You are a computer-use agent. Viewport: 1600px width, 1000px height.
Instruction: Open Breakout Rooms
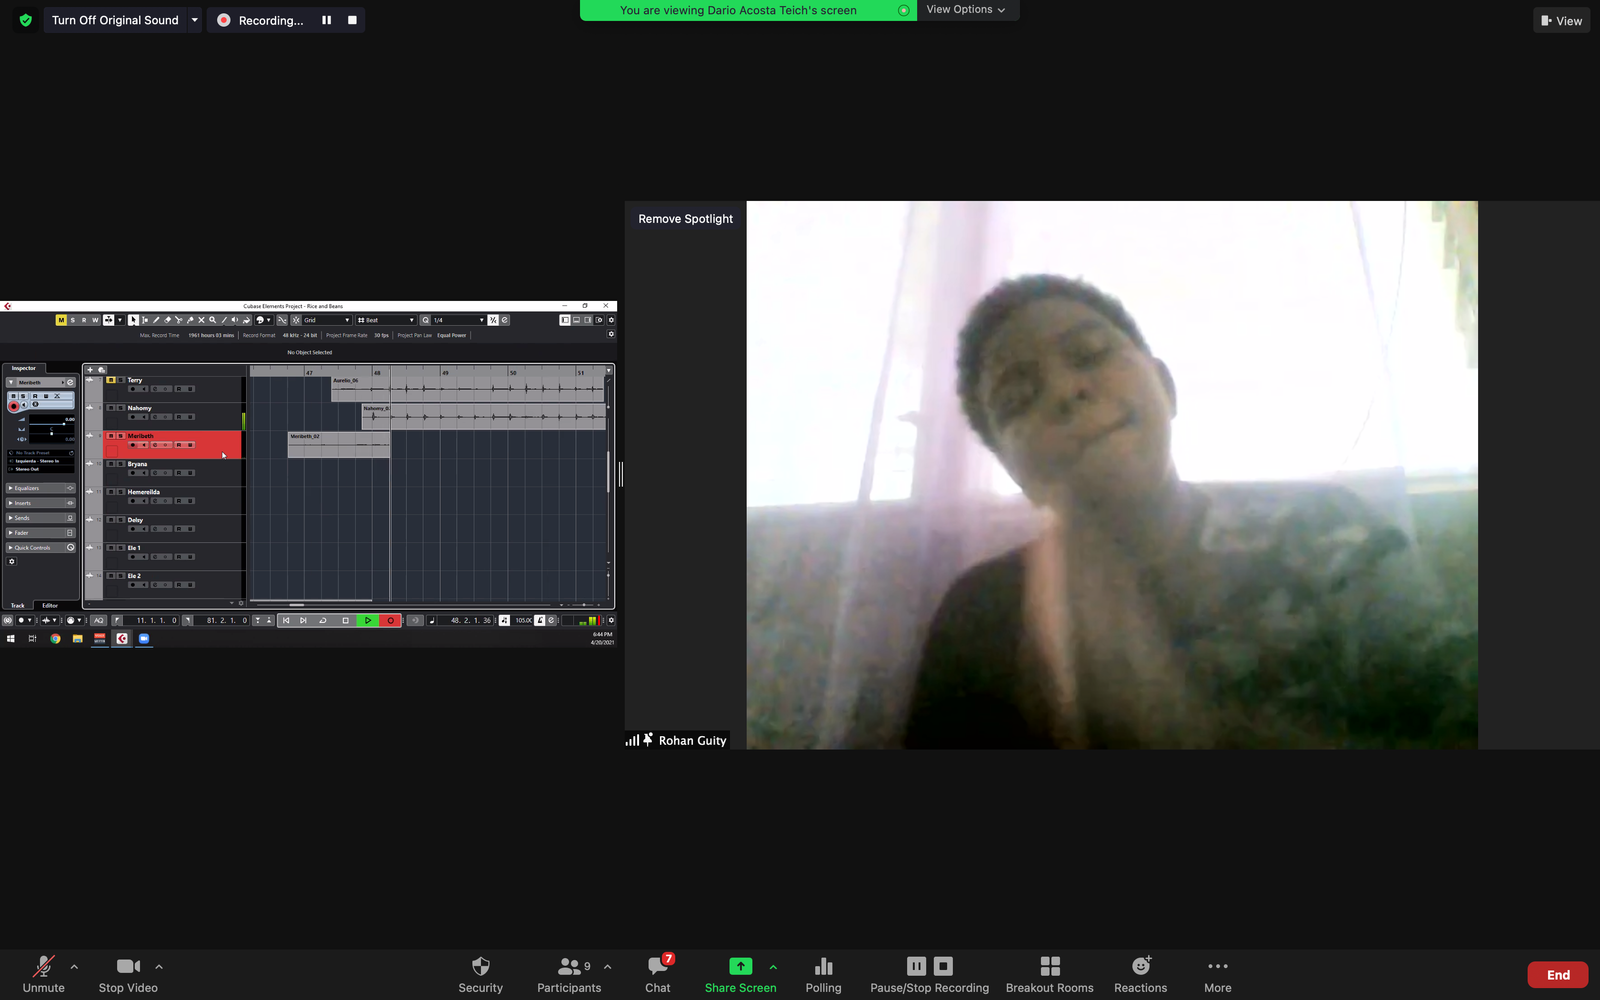pos(1049,973)
